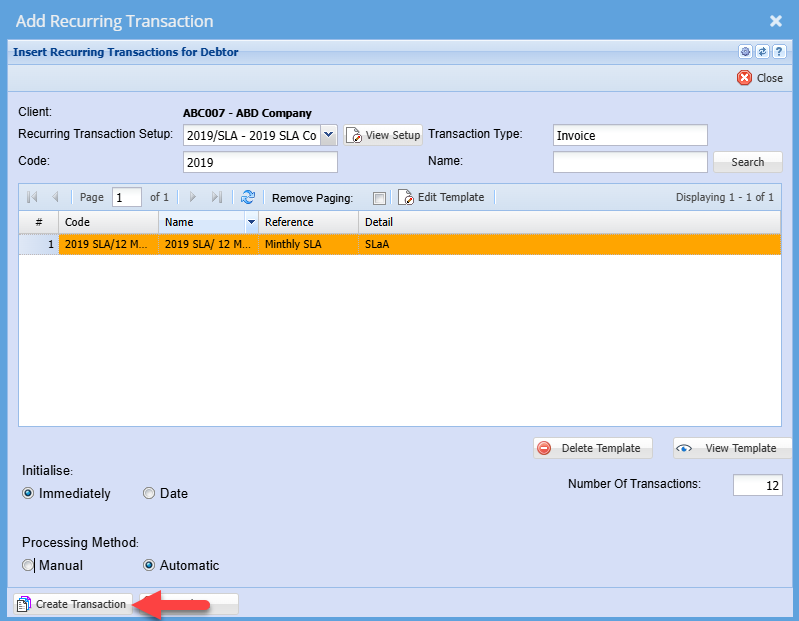Click the panel refresh icon beside help
The height and width of the screenshot is (621, 799).
(762, 52)
